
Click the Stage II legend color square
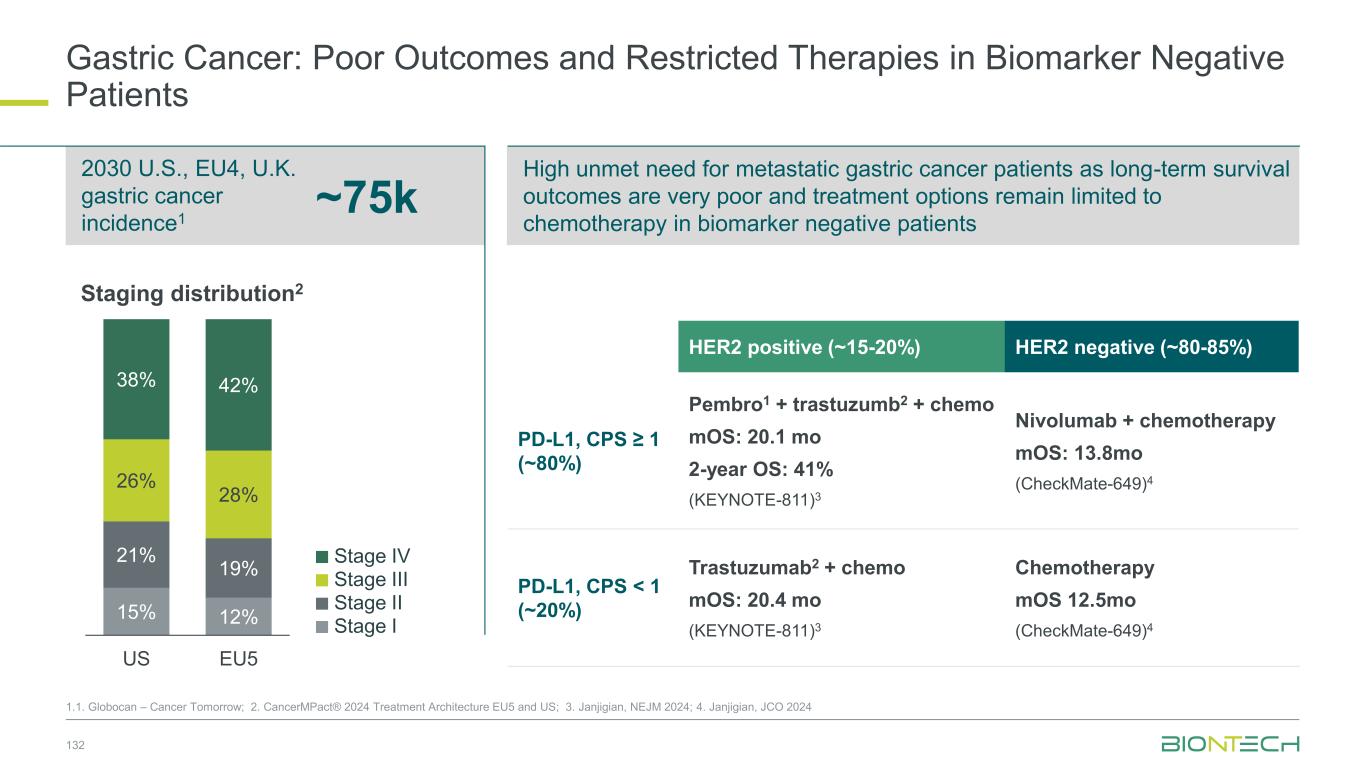tap(320, 604)
